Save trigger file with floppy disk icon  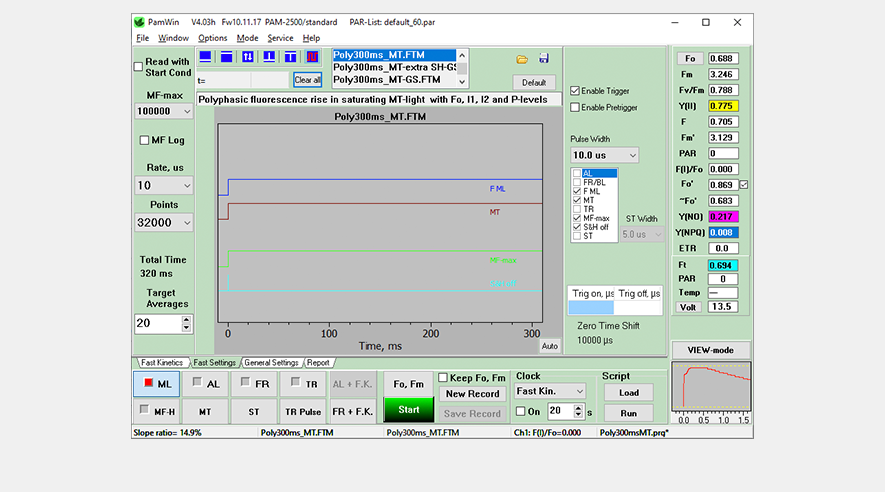click(x=544, y=58)
